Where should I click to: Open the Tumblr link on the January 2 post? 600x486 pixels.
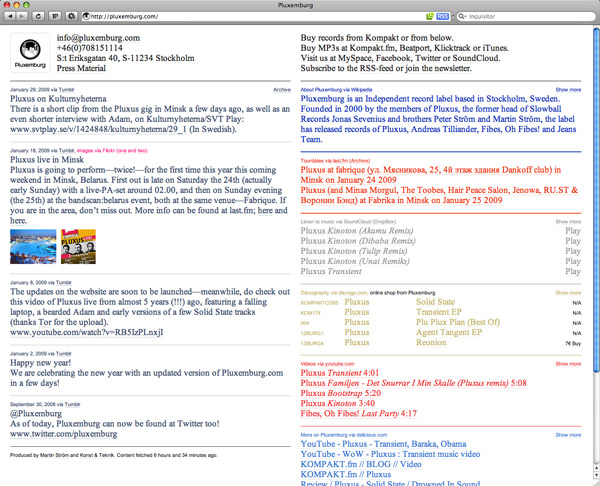pos(64,354)
